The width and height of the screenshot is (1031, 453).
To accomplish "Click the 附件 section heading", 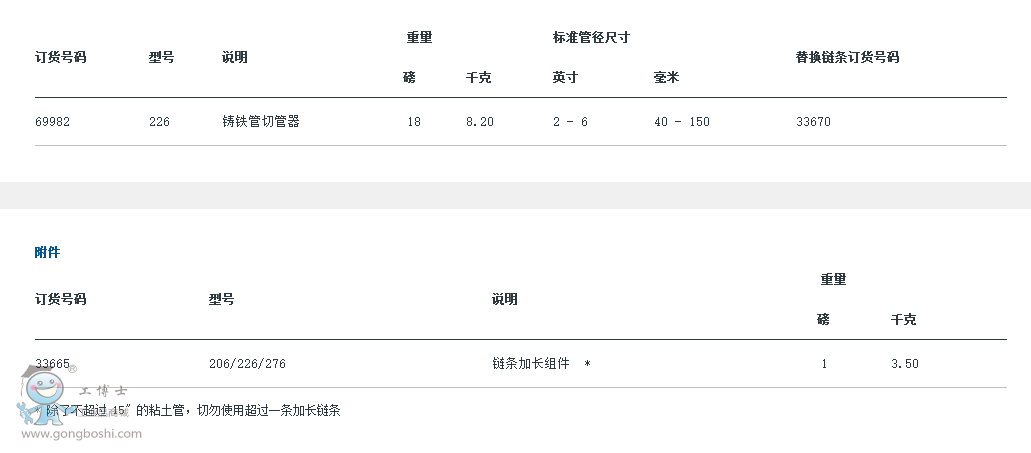I will (47, 252).
